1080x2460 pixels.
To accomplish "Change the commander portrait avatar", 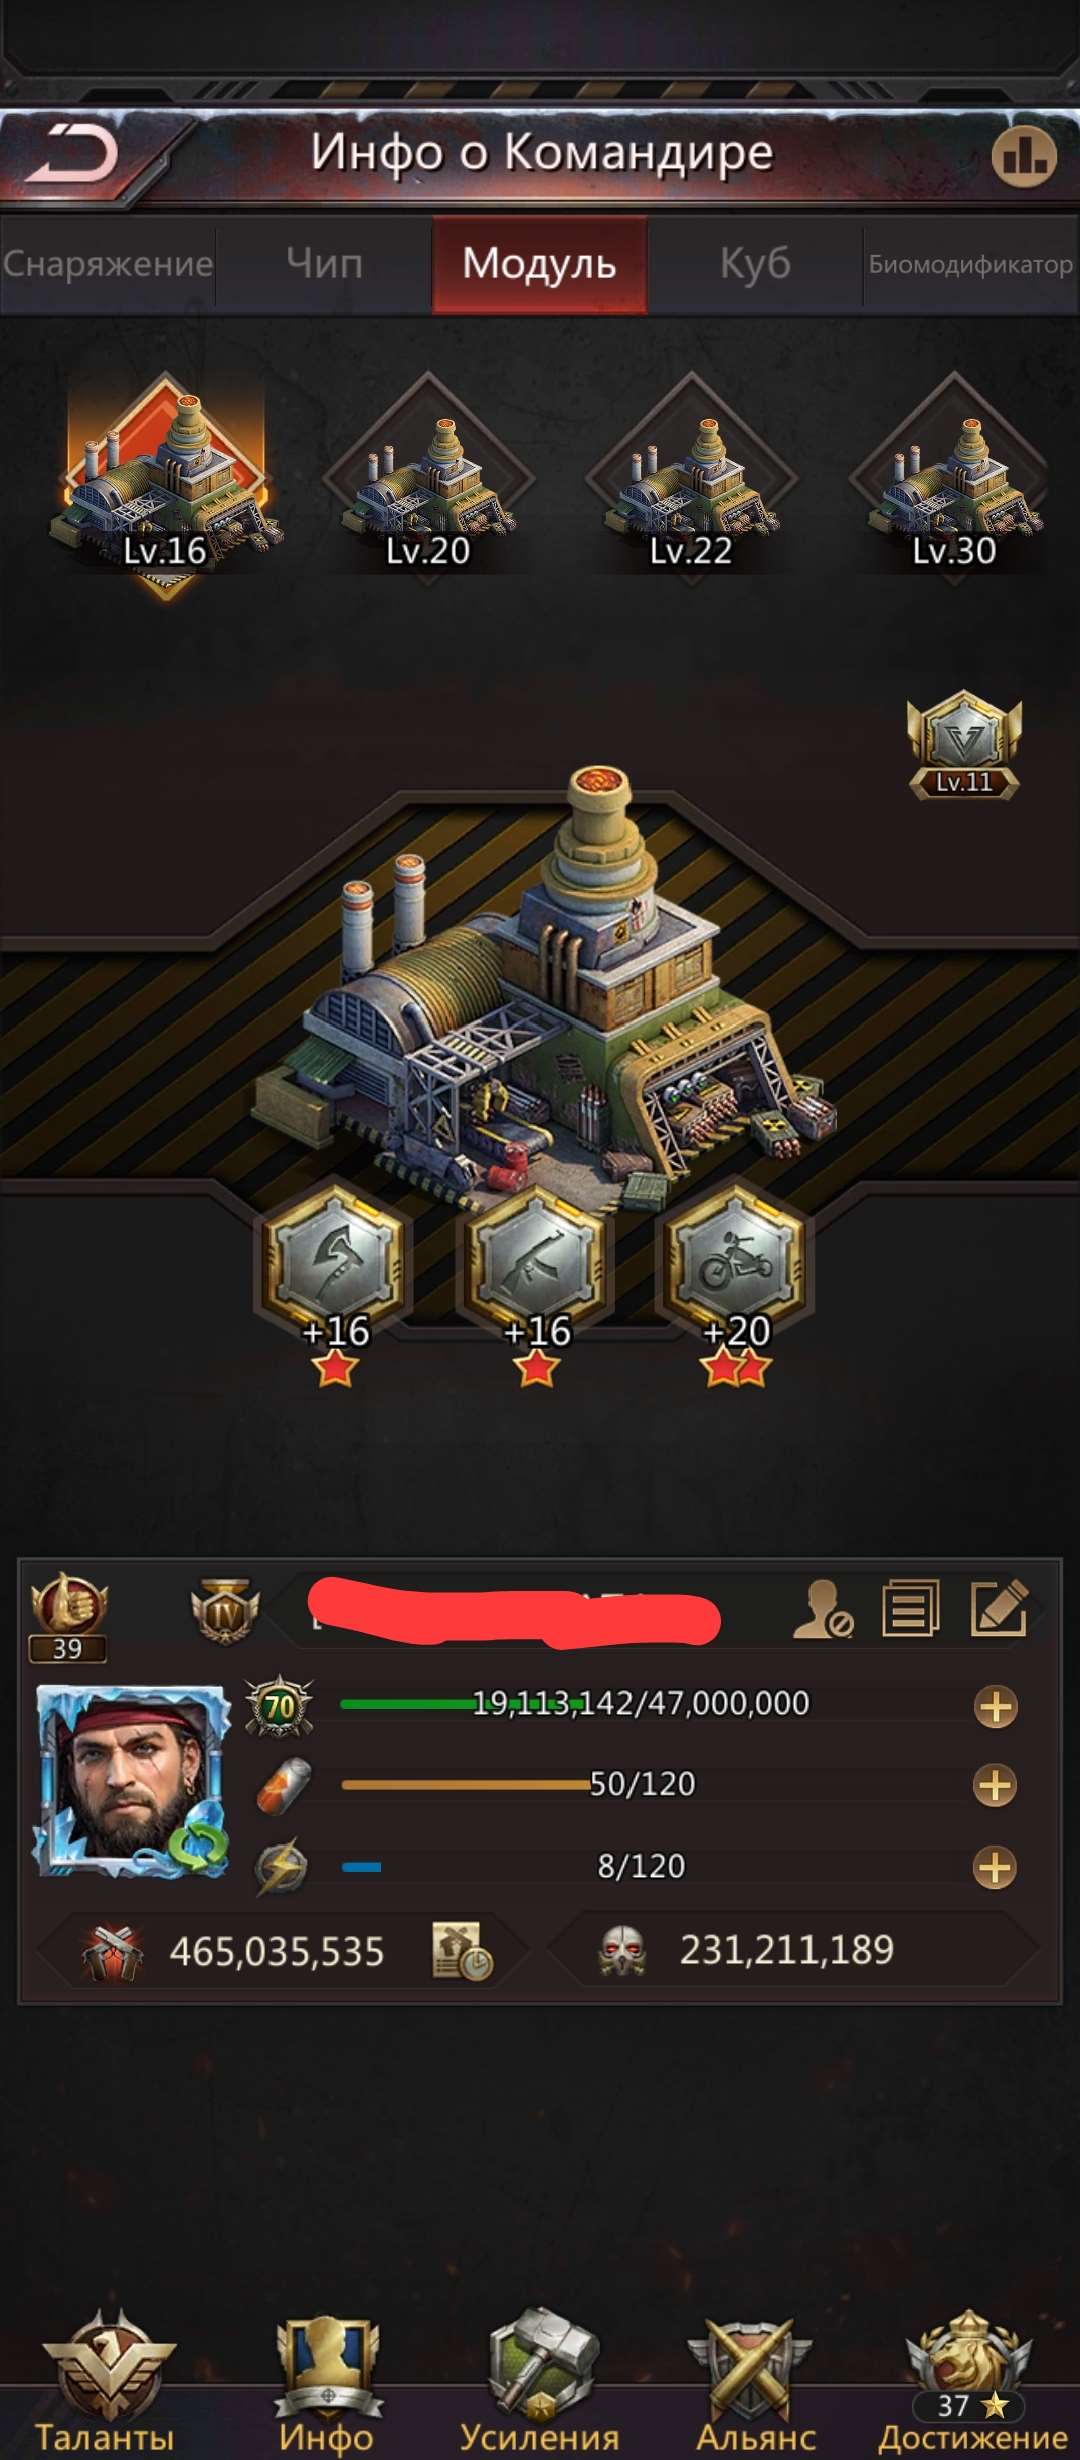I will coord(133,1781).
